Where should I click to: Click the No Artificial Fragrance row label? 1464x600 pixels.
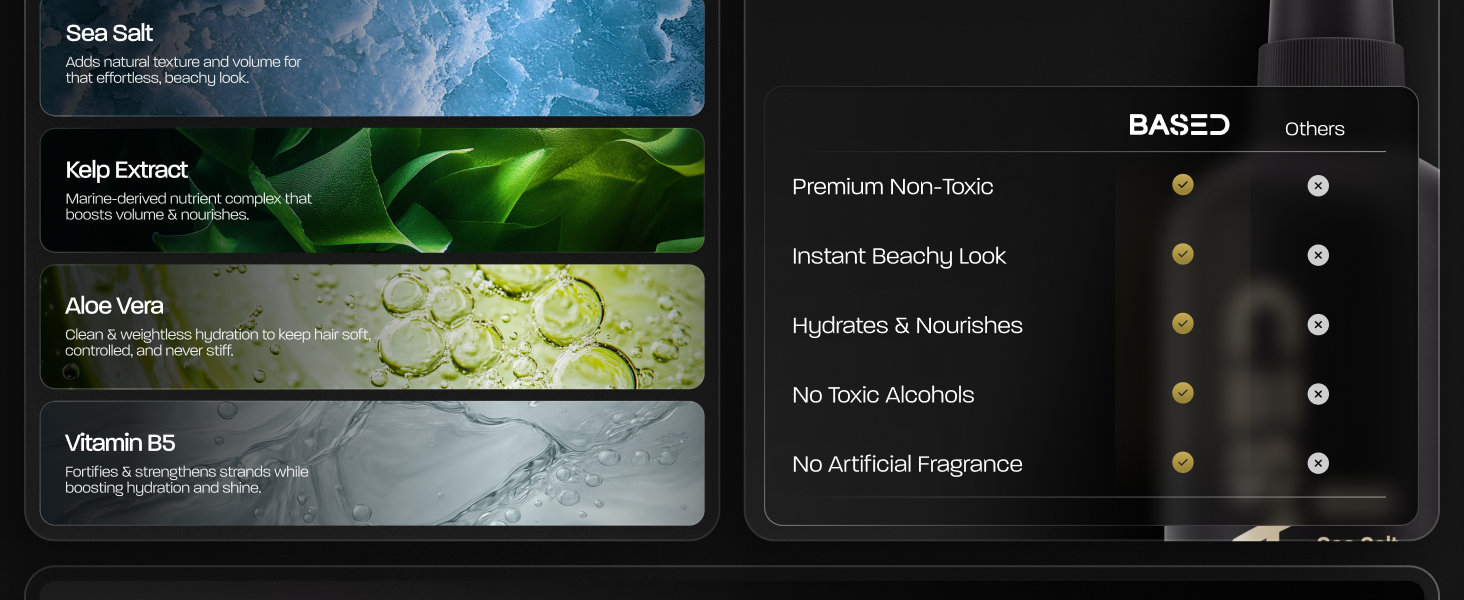tap(907, 464)
